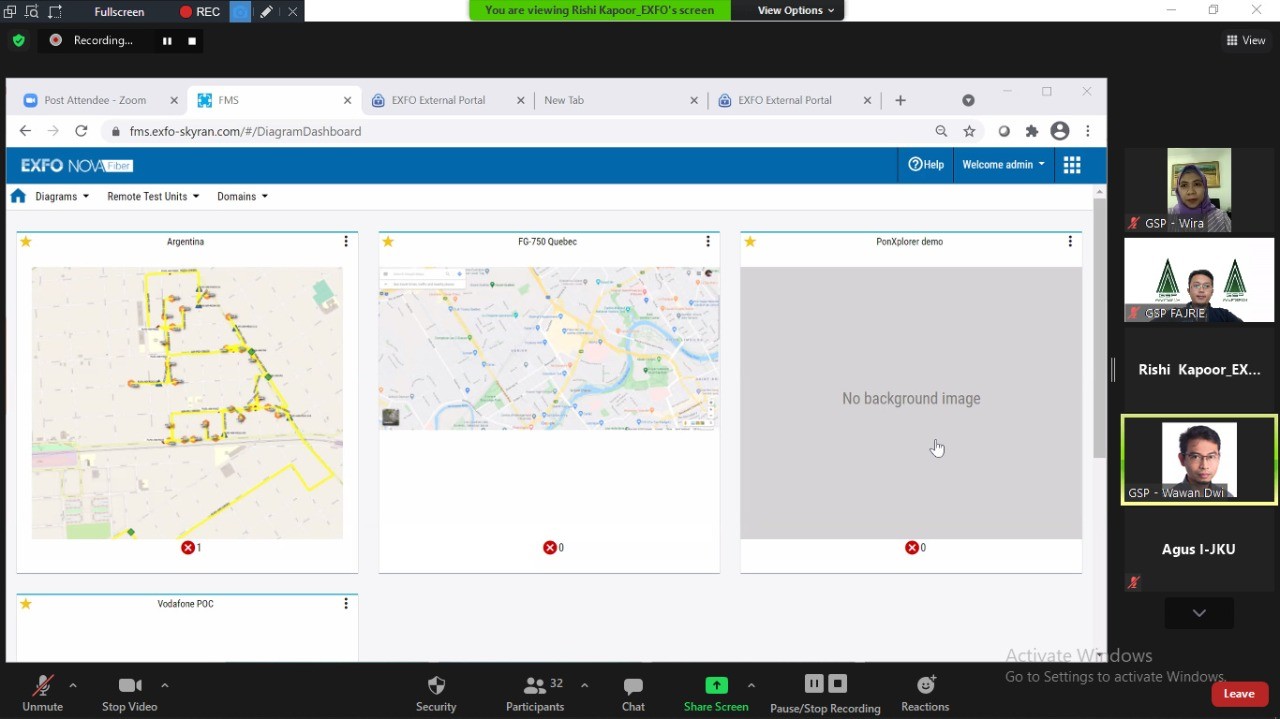Unmute the microphone in Zoom
Viewport: 1280px width, 719px height.
43,694
